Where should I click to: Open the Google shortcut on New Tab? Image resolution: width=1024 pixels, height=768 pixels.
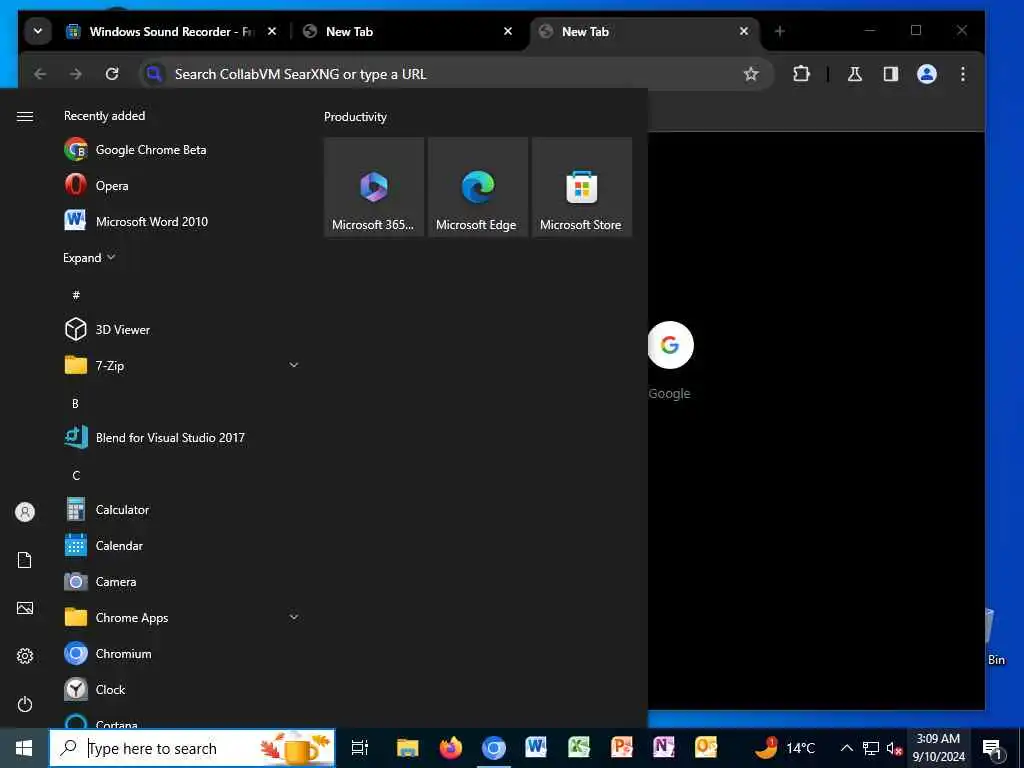670,360
